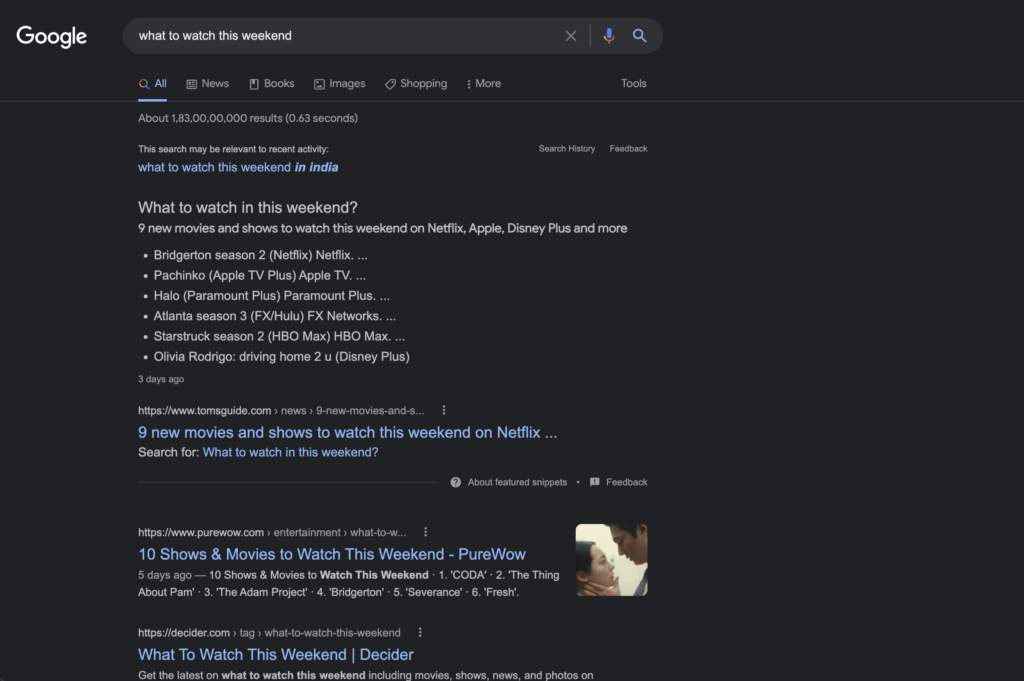Image resolution: width=1024 pixels, height=681 pixels.
Task: Switch to the Books tab
Action: click(x=271, y=84)
